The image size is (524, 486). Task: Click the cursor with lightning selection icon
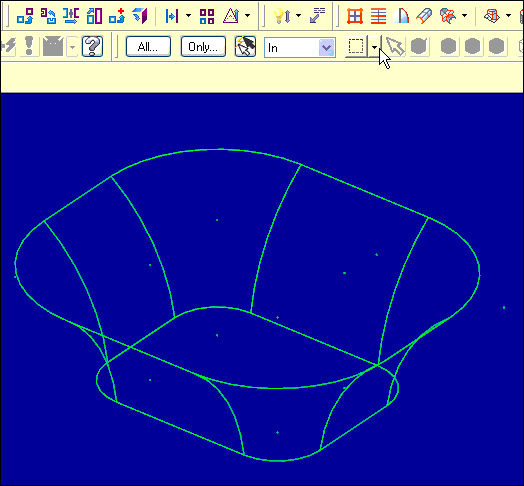(x=245, y=46)
